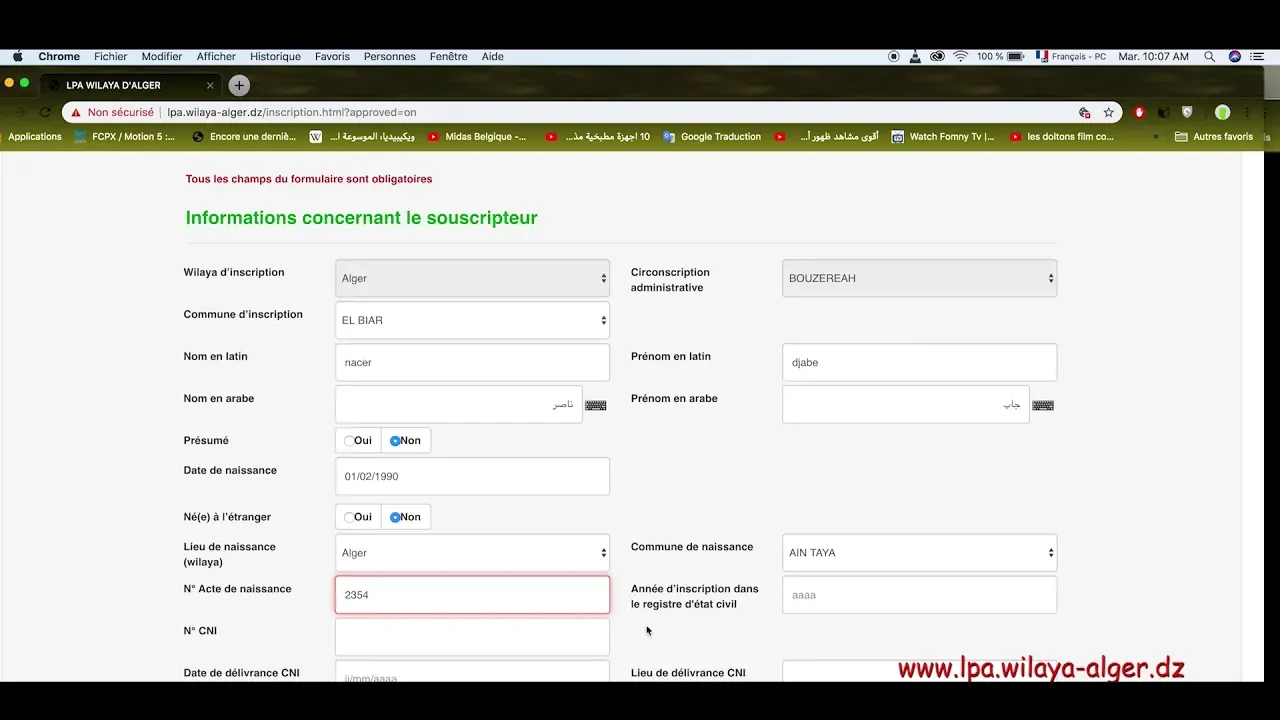1280x720 pixels.
Task: Open the Historique menu
Action: coord(275,57)
